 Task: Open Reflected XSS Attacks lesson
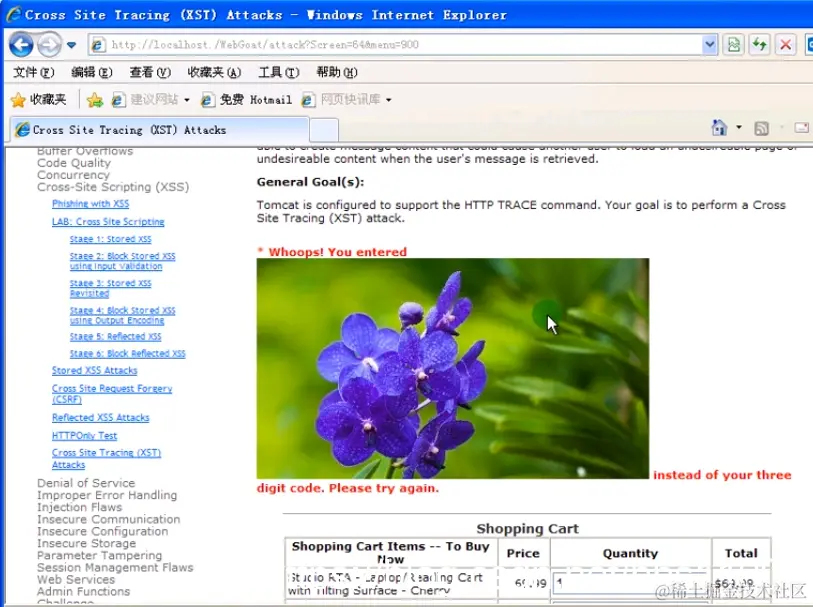click(101, 418)
